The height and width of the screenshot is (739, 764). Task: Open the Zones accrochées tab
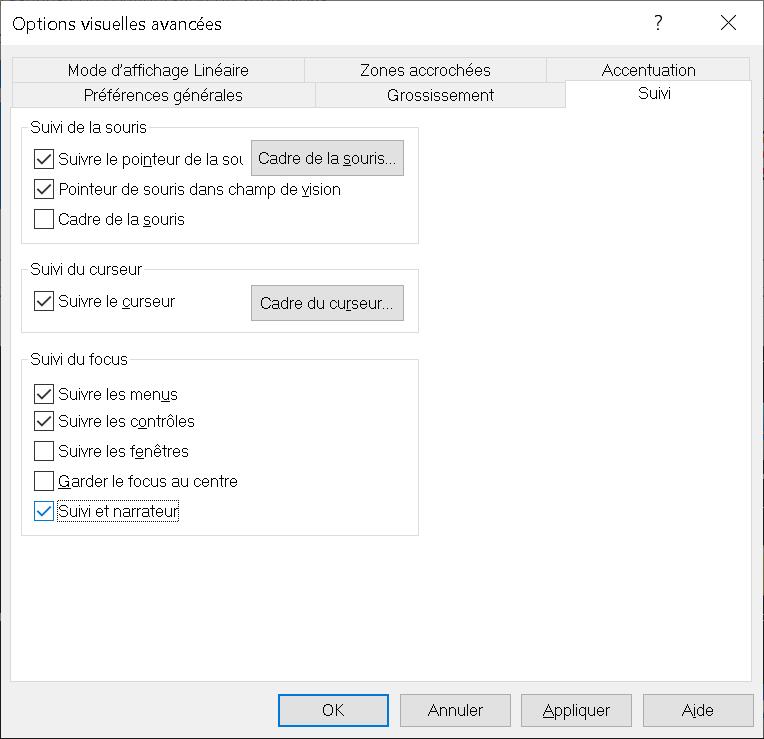click(x=425, y=70)
